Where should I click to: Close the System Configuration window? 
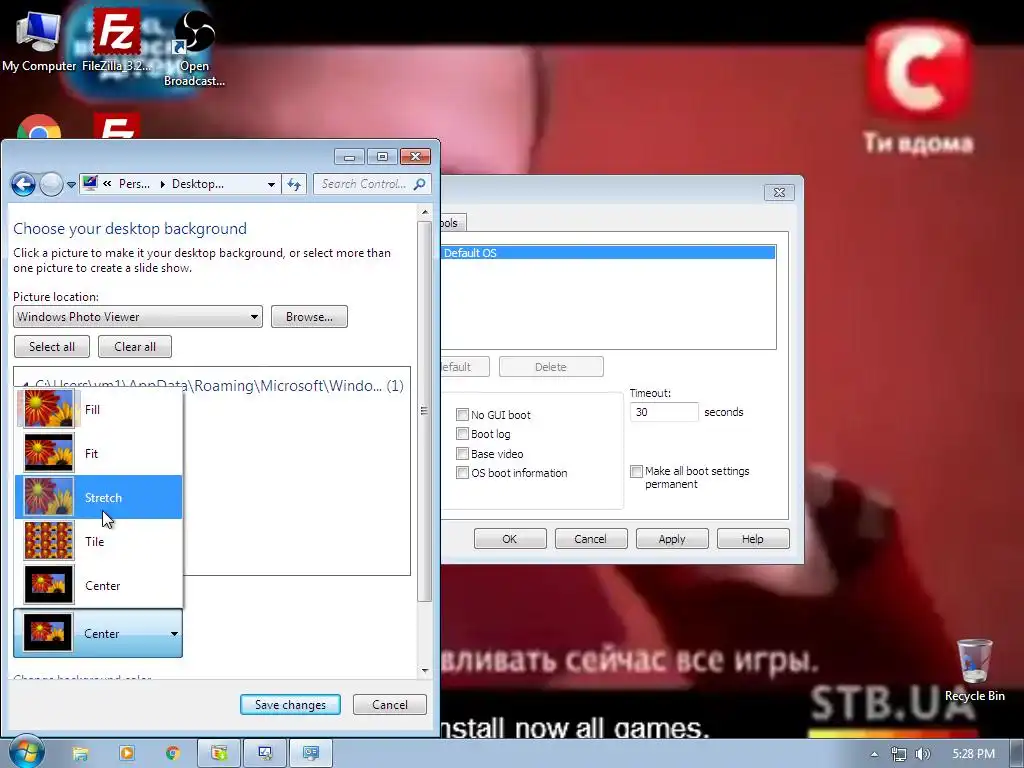(x=779, y=192)
